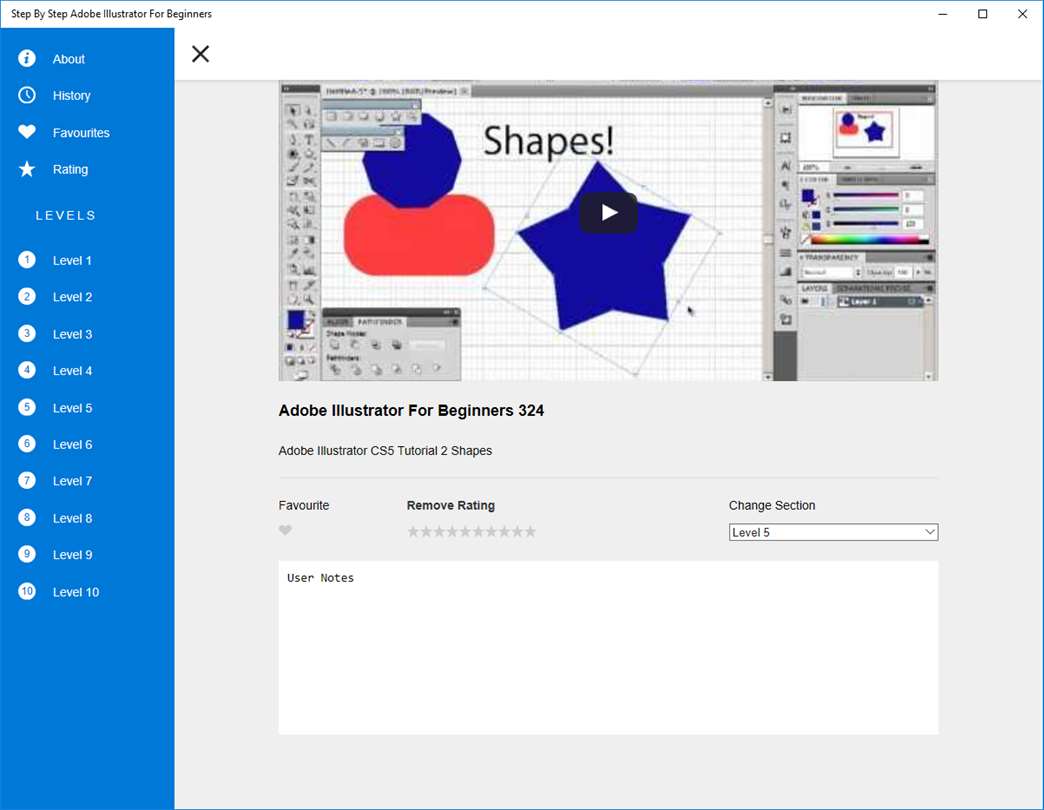Open the About page label
Screen dimensions: 1044x810
click(x=69, y=59)
